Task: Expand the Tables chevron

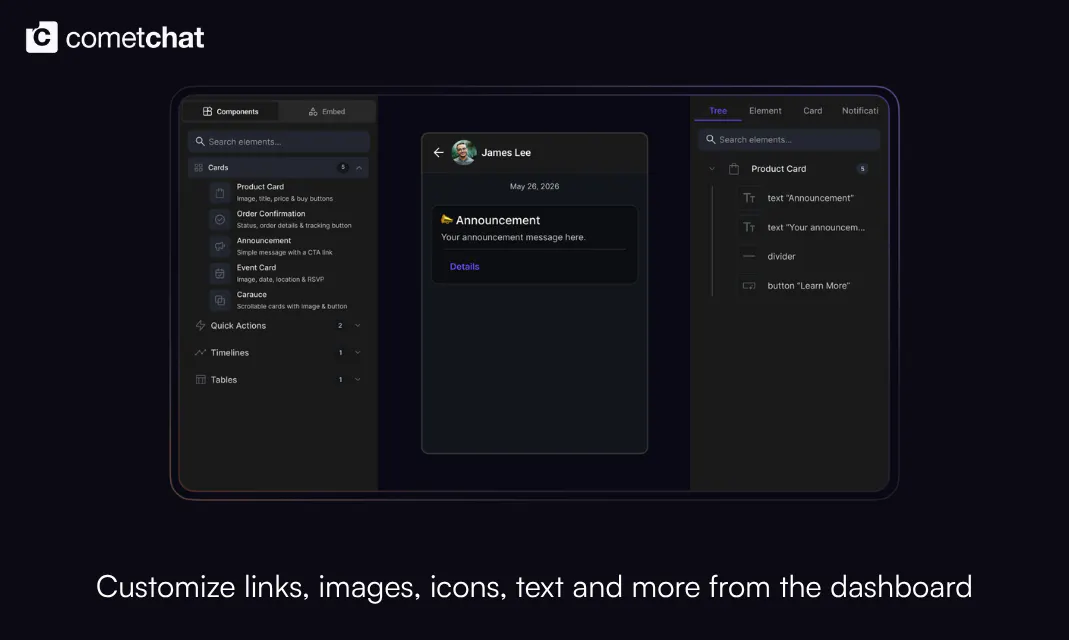Action: (x=357, y=380)
